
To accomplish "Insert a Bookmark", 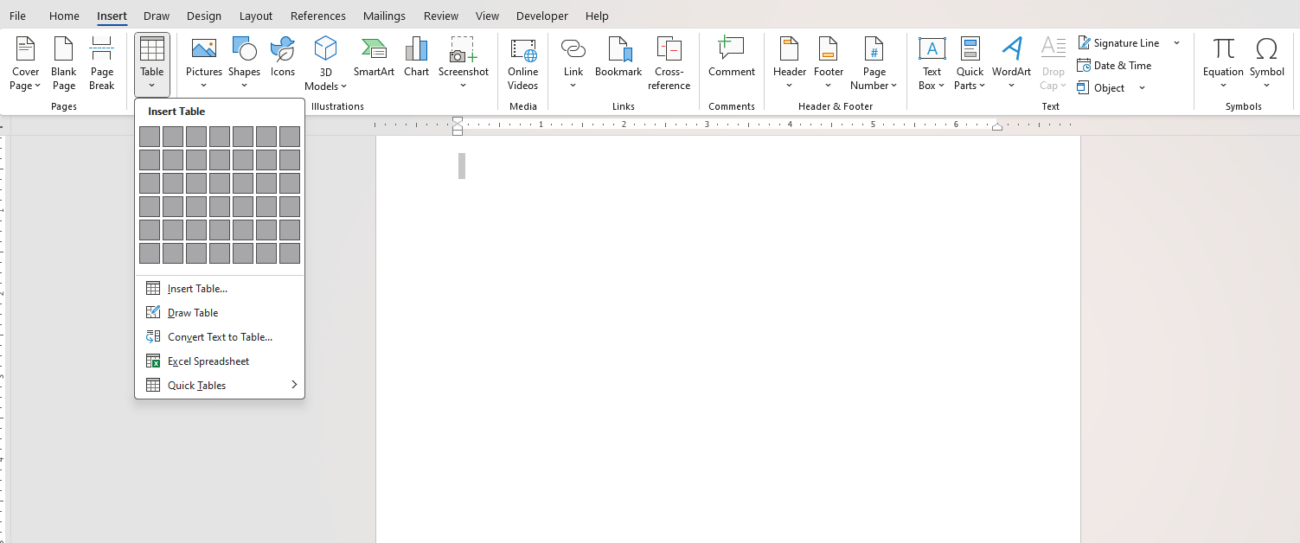I will coord(618,57).
